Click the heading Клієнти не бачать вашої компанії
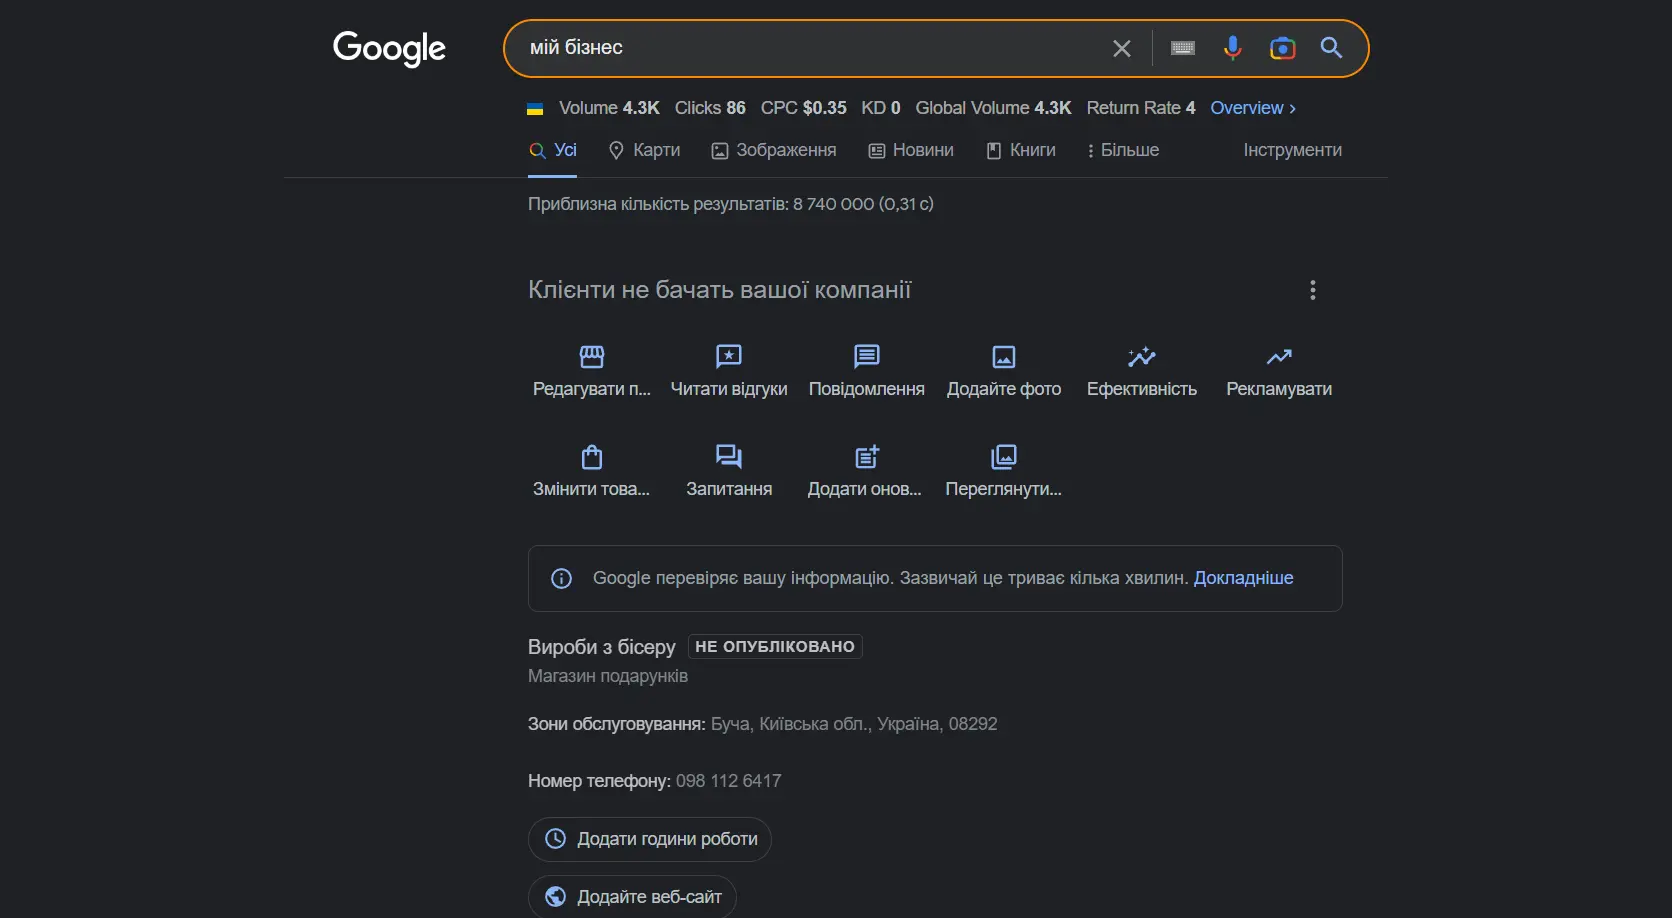The width and height of the screenshot is (1672, 918). [720, 290]
